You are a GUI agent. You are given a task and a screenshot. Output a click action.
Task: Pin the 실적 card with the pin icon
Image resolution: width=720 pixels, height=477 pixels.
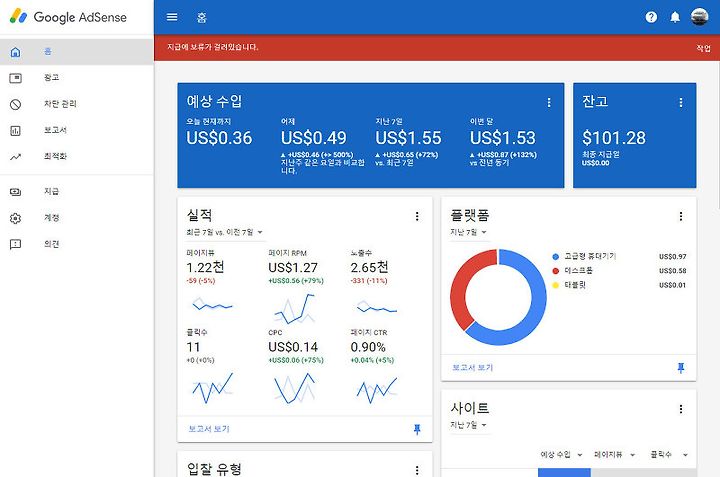[417, 429]
